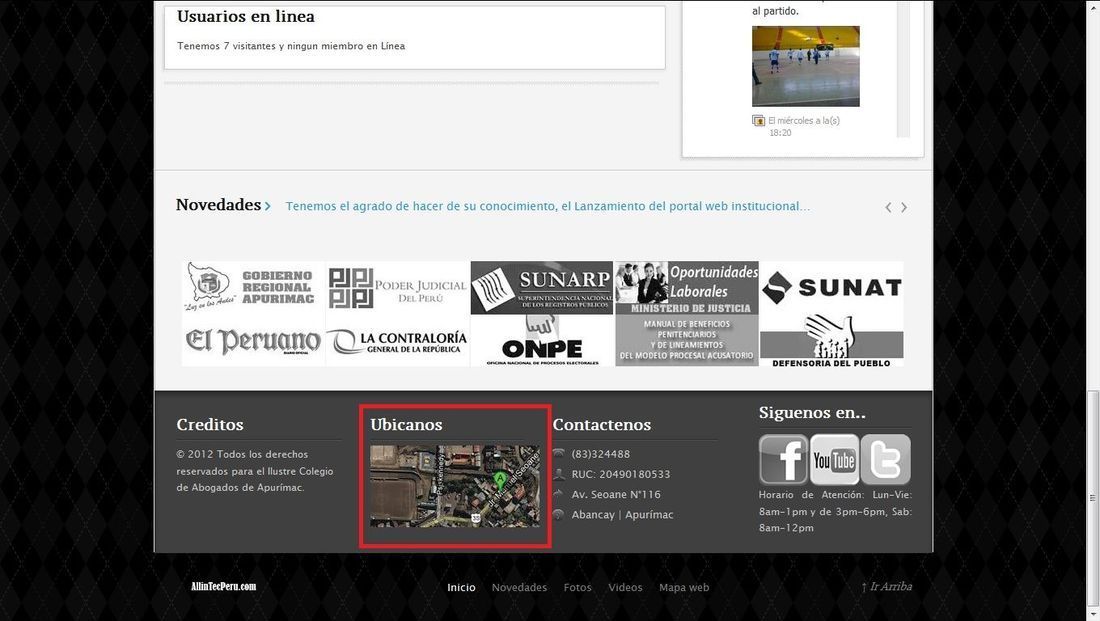Click the page vertical scrollbar thumb
This screenshot has height=621, width=1100.
tap(1092, 498)
